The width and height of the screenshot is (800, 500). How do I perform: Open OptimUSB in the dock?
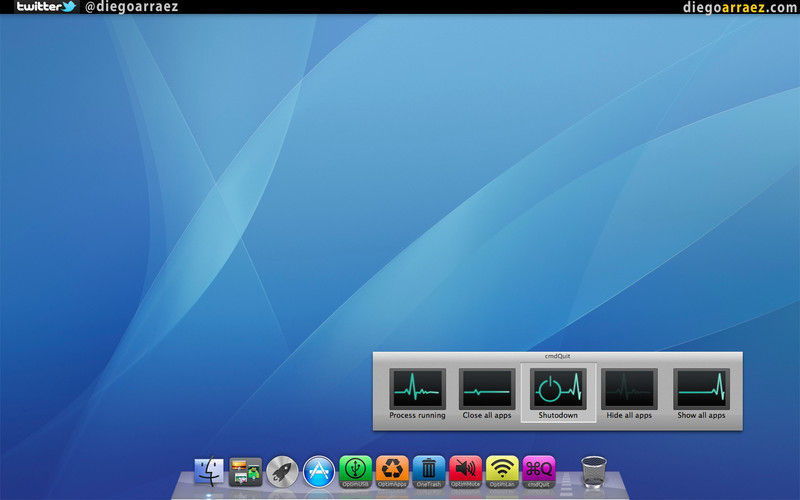pyautogui.click(x=355, y=469)
